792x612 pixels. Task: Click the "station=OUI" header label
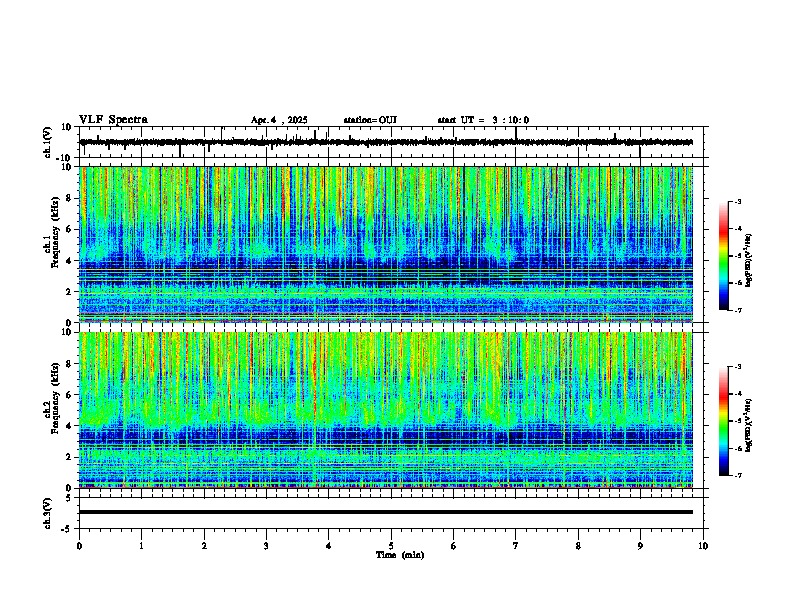[x=370, y=120]
